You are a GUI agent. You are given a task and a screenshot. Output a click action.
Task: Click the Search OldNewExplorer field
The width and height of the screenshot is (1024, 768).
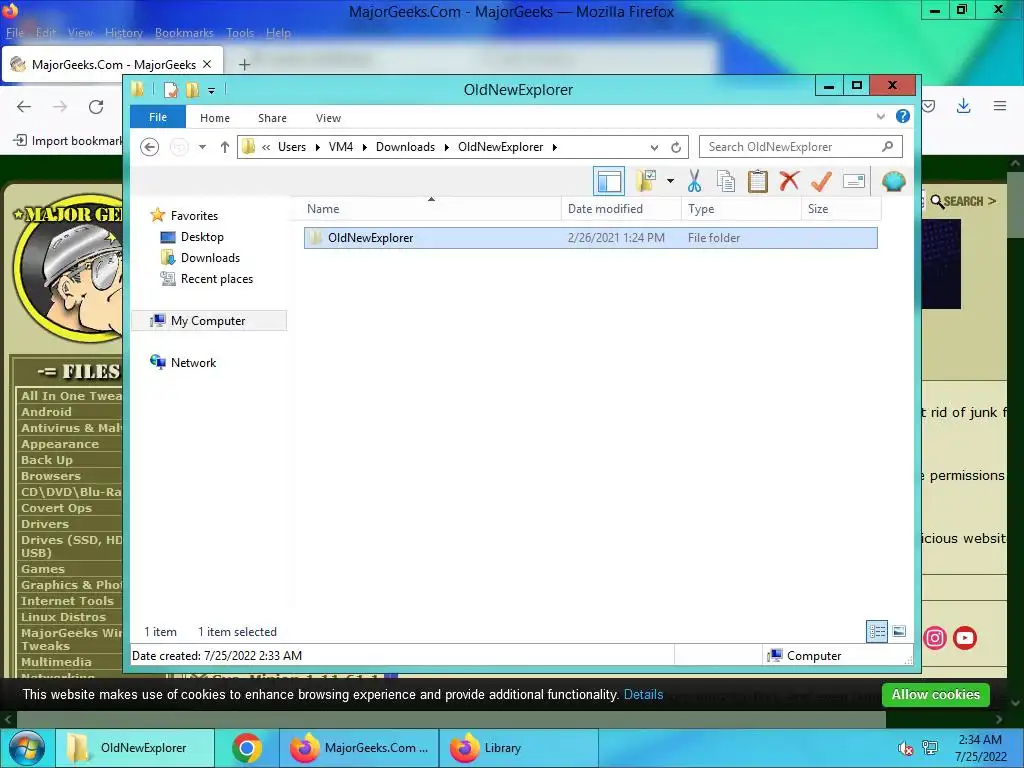click(801, 147)
